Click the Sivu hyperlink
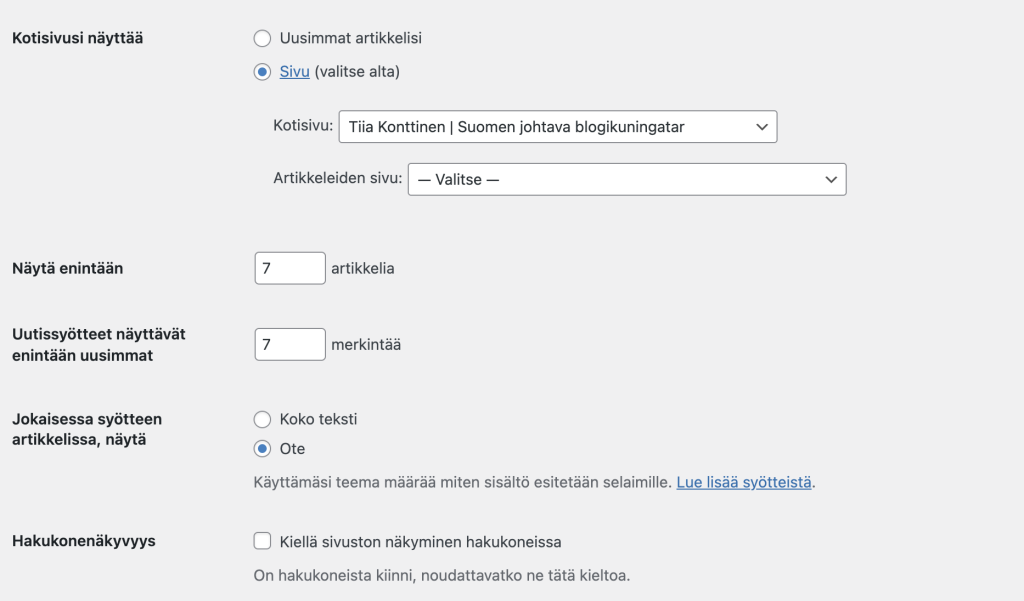Image resolution: width=1024 pixels, height=601 pixels. click(x=295, y=71)
